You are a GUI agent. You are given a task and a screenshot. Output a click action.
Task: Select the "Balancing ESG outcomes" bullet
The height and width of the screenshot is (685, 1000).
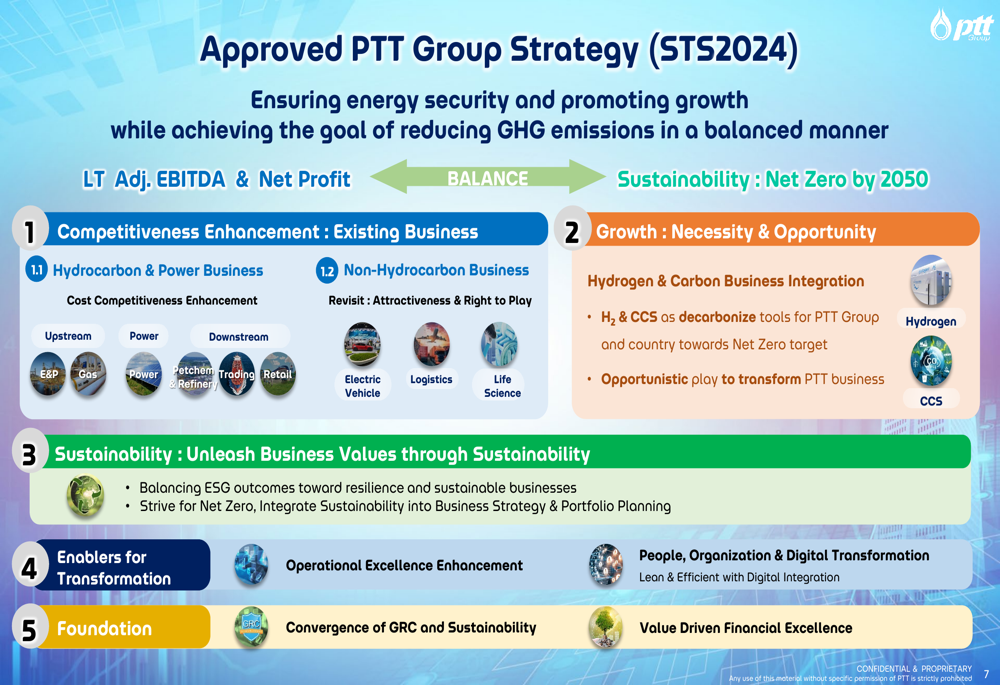click(358, 488)
